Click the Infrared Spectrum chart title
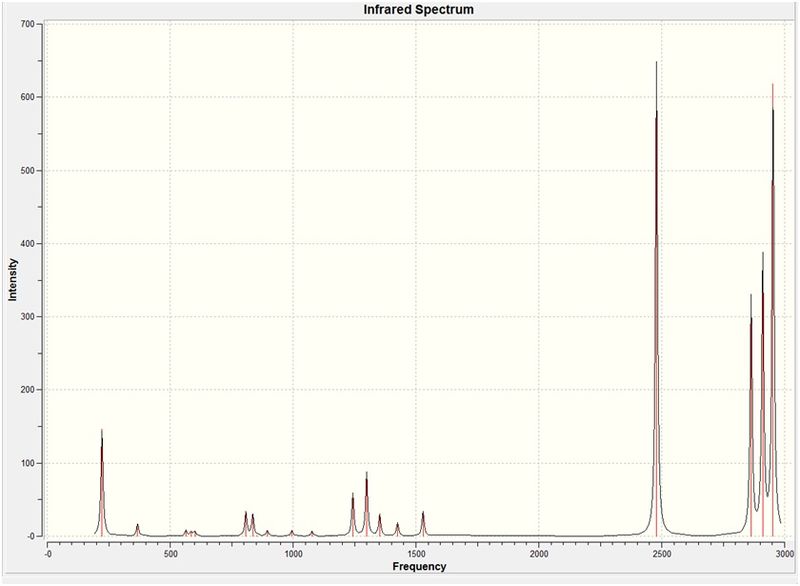This screenshot has width=800, height=586. 418,10
